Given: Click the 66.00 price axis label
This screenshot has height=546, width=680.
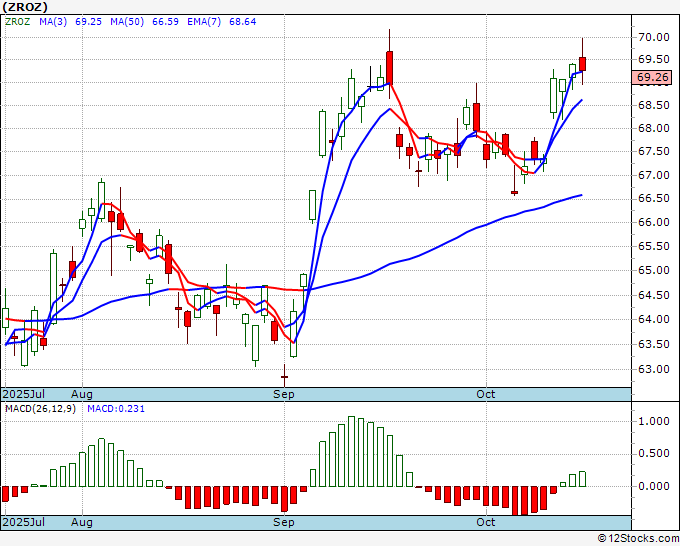Looking at the screenshot, I should pos(654,222).
